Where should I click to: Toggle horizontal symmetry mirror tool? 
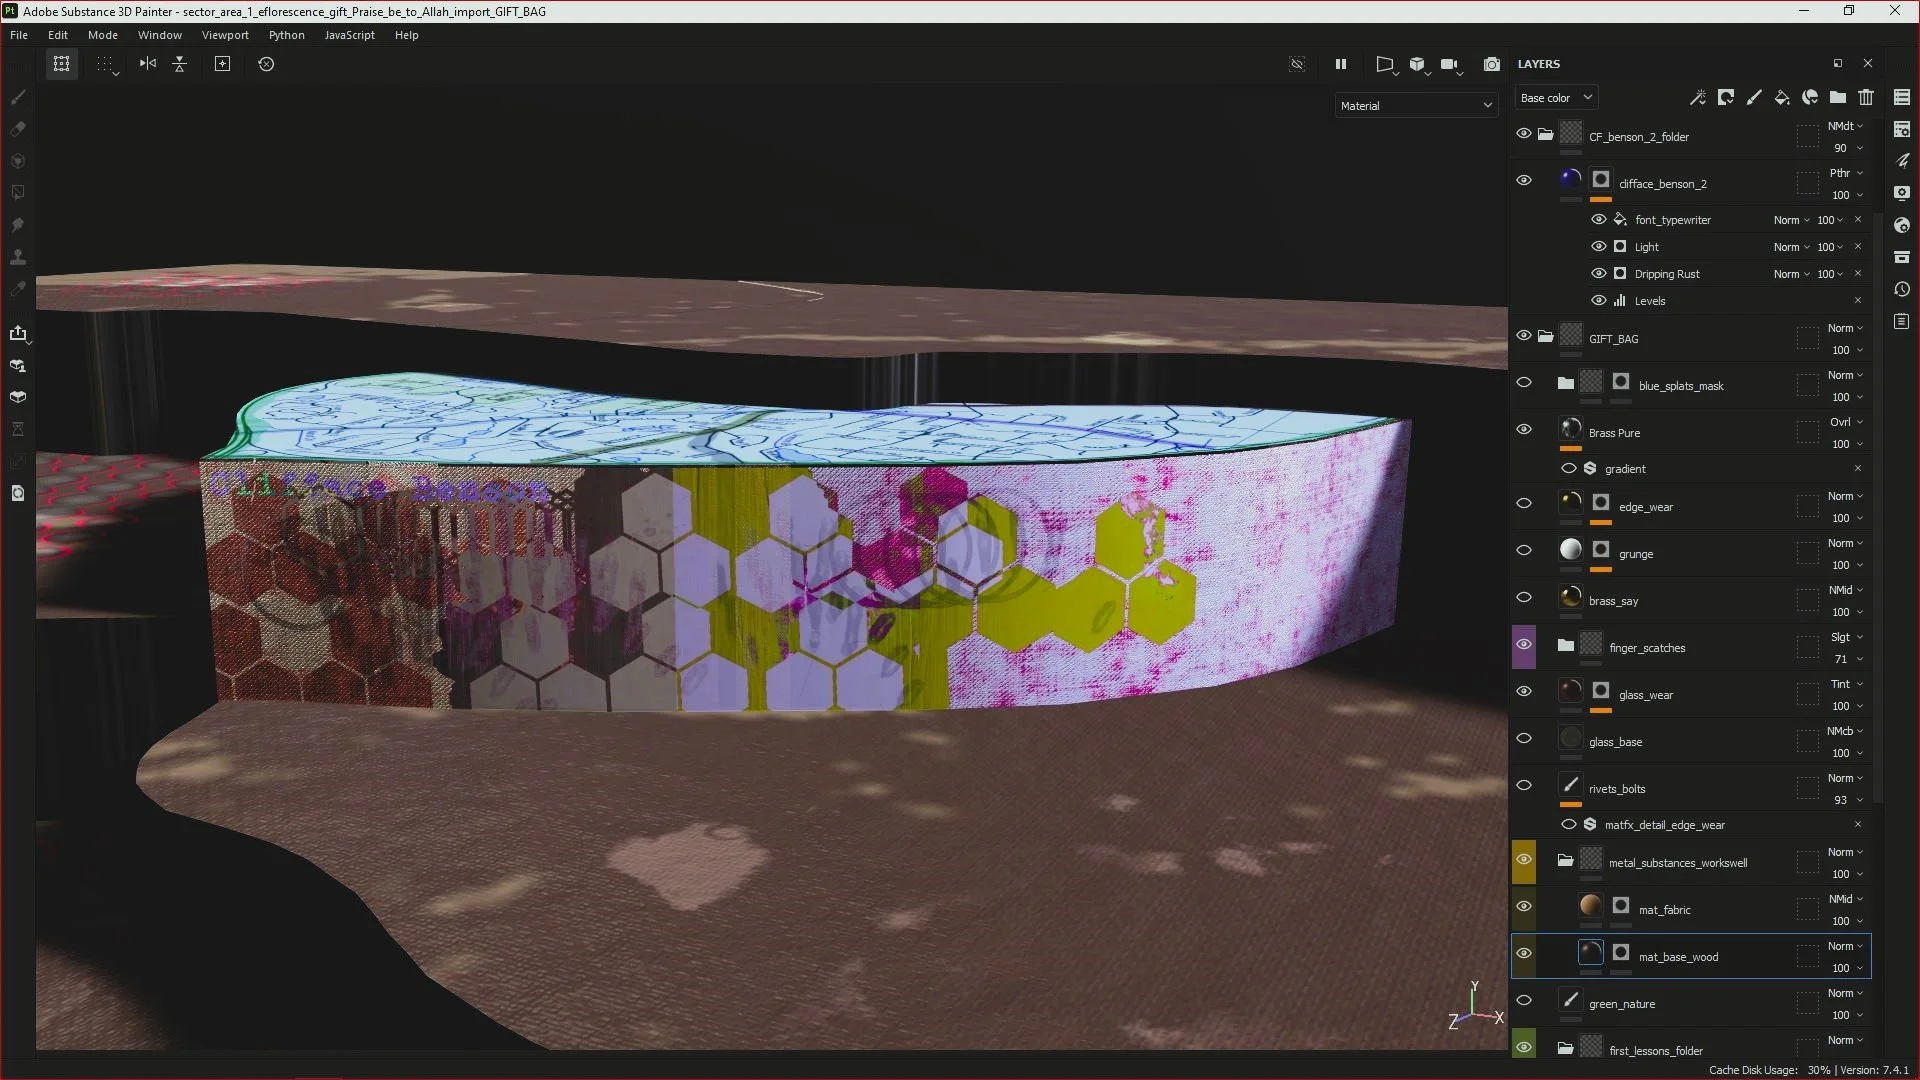pyautogui.click(x=148, y=64)
